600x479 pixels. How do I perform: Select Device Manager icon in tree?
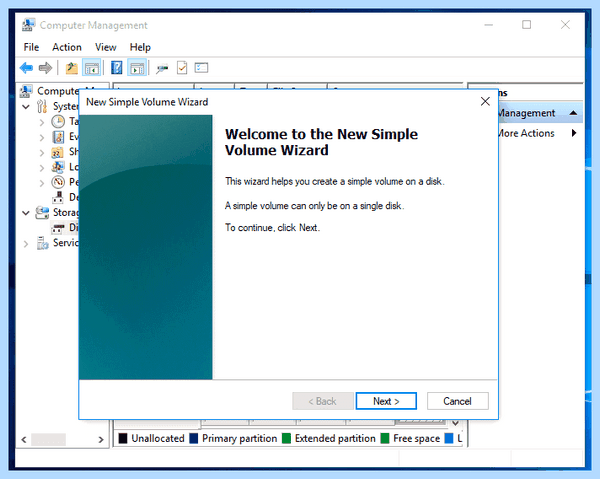coord(58,197)
